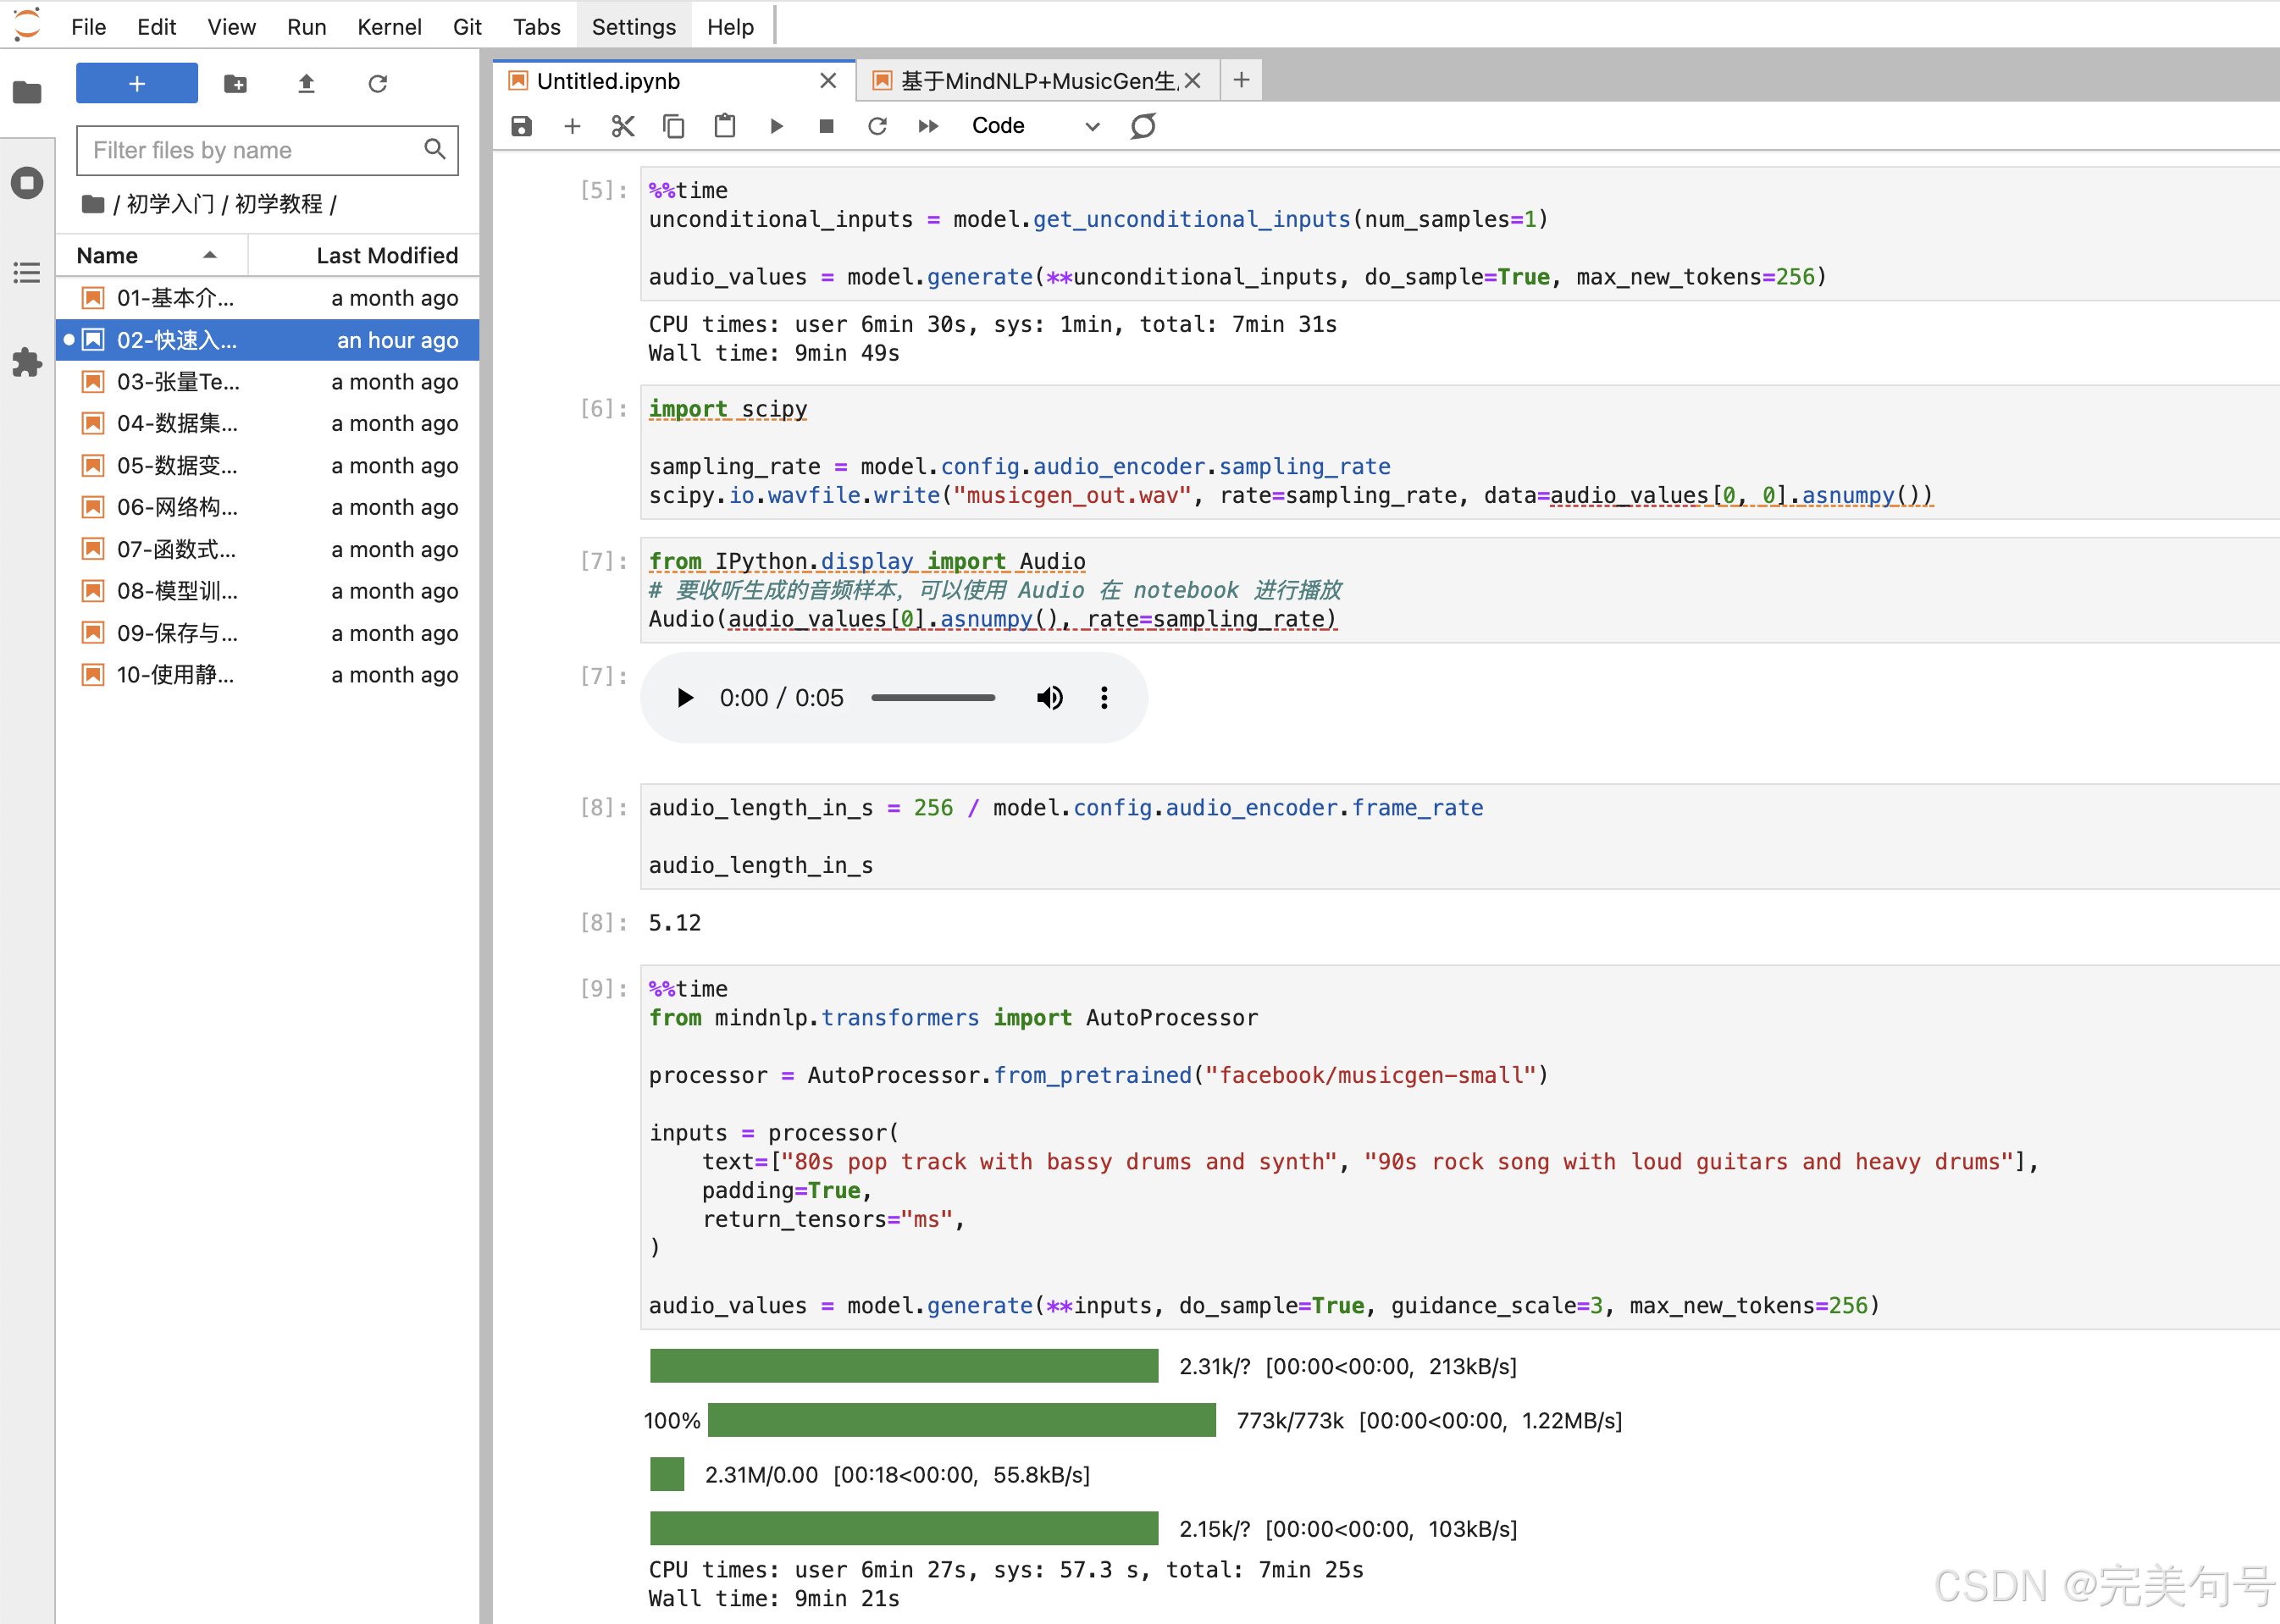Click the play button in audio player
Viewport: 2280px width, 1624px height.
pos(683,696)
